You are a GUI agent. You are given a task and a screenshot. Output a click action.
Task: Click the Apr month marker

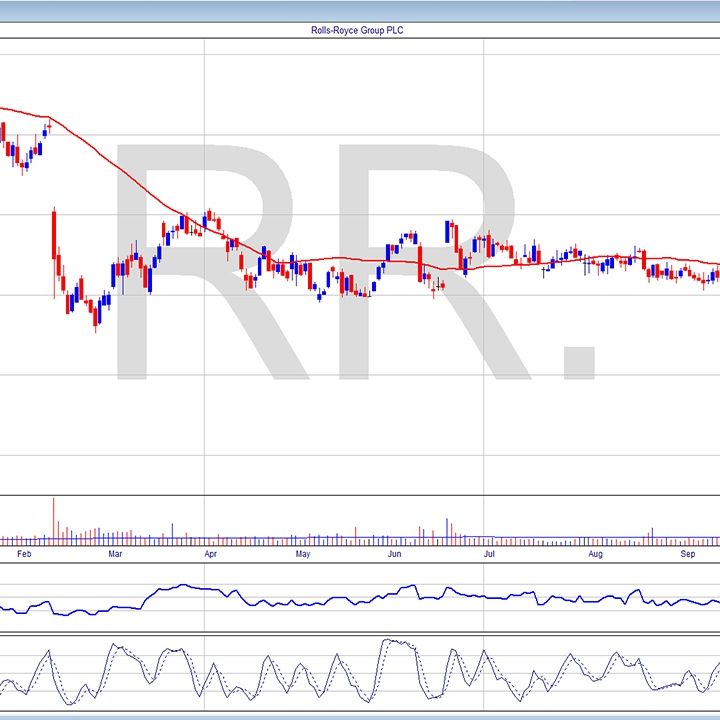pyautogui.click(x=211, y=553)
